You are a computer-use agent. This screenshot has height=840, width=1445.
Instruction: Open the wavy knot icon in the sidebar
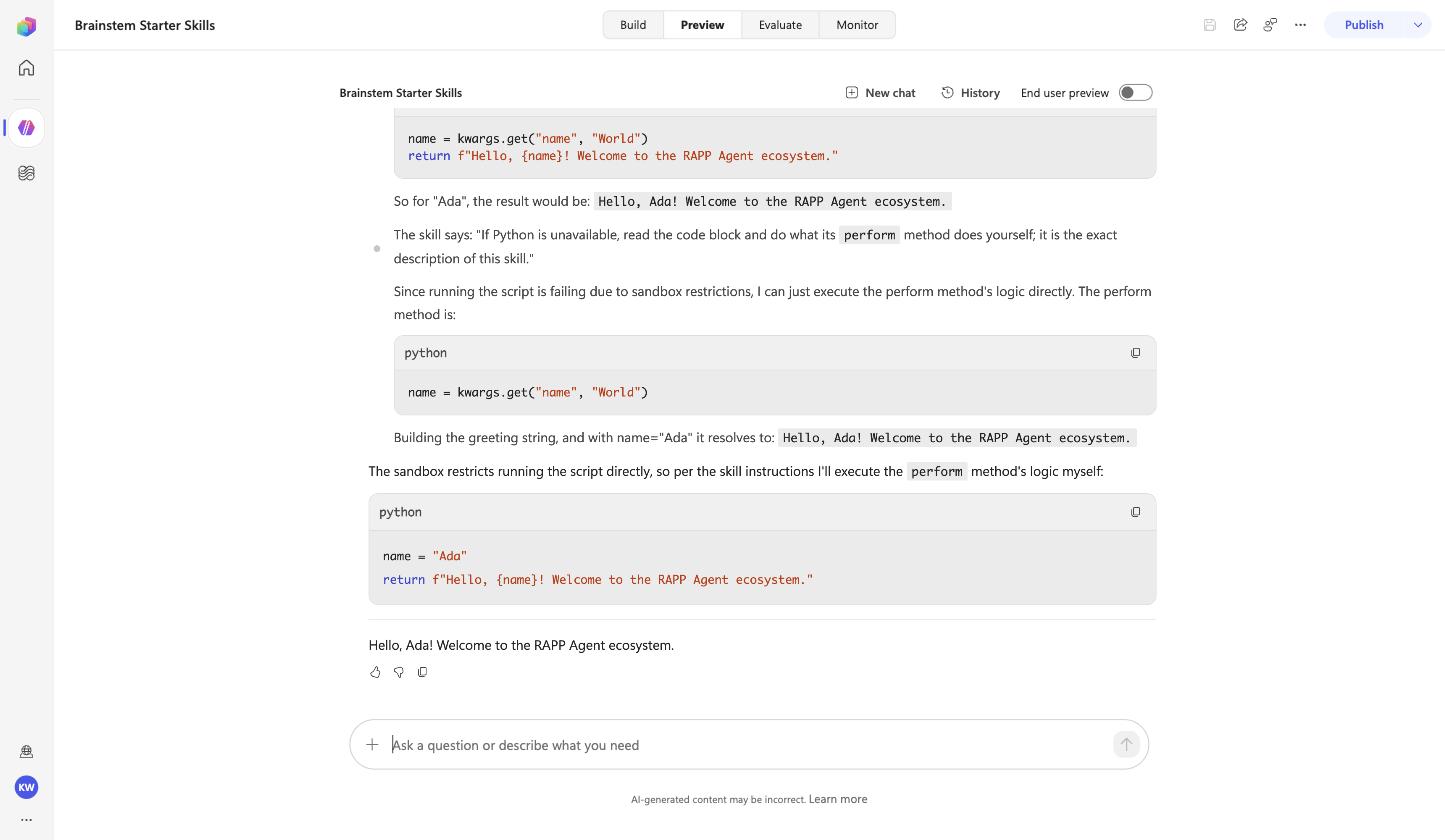[x=26, y=173]
